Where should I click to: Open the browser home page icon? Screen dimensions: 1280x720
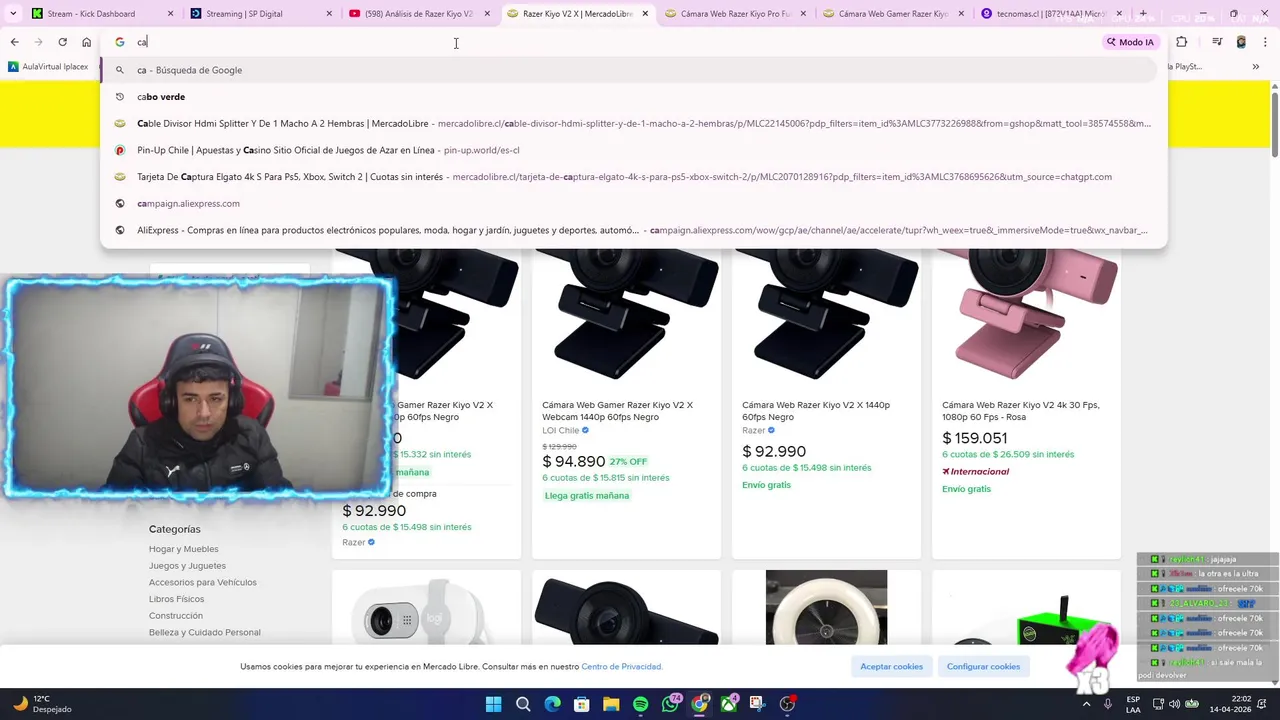click(86, 42)
